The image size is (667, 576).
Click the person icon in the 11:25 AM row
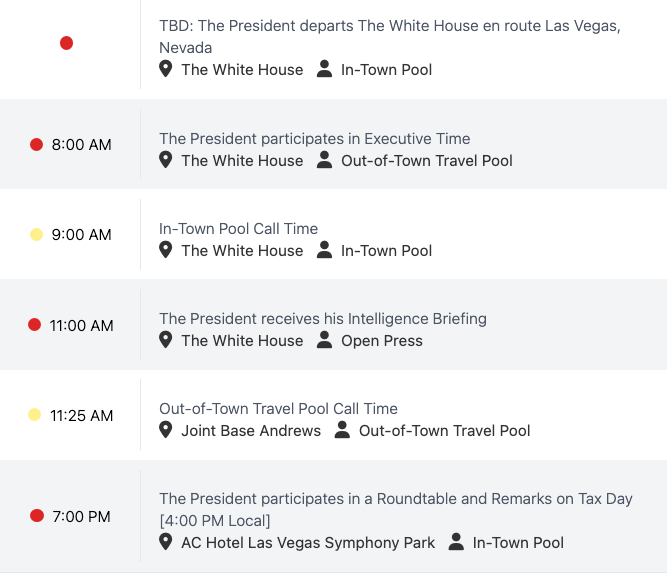[342, 431]
